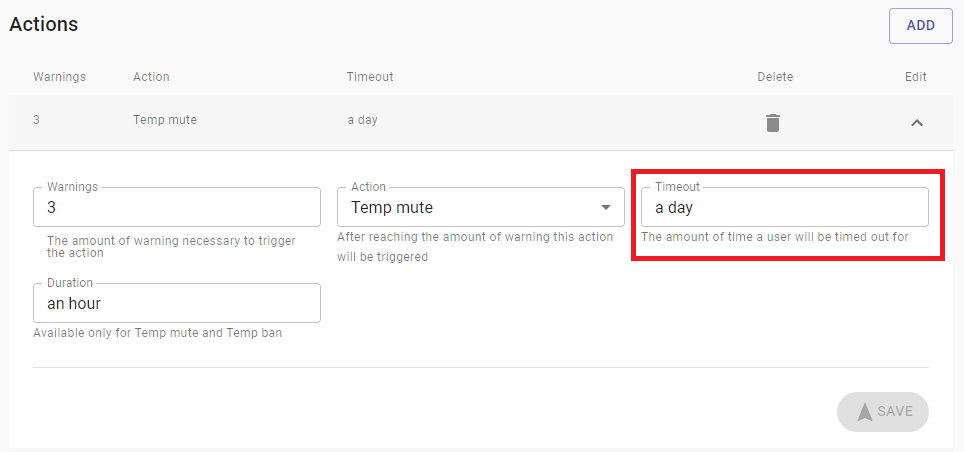This screenshot has height=452, width=964.
Task: Click the a day timeout value in row
Action: click(362, 120)
